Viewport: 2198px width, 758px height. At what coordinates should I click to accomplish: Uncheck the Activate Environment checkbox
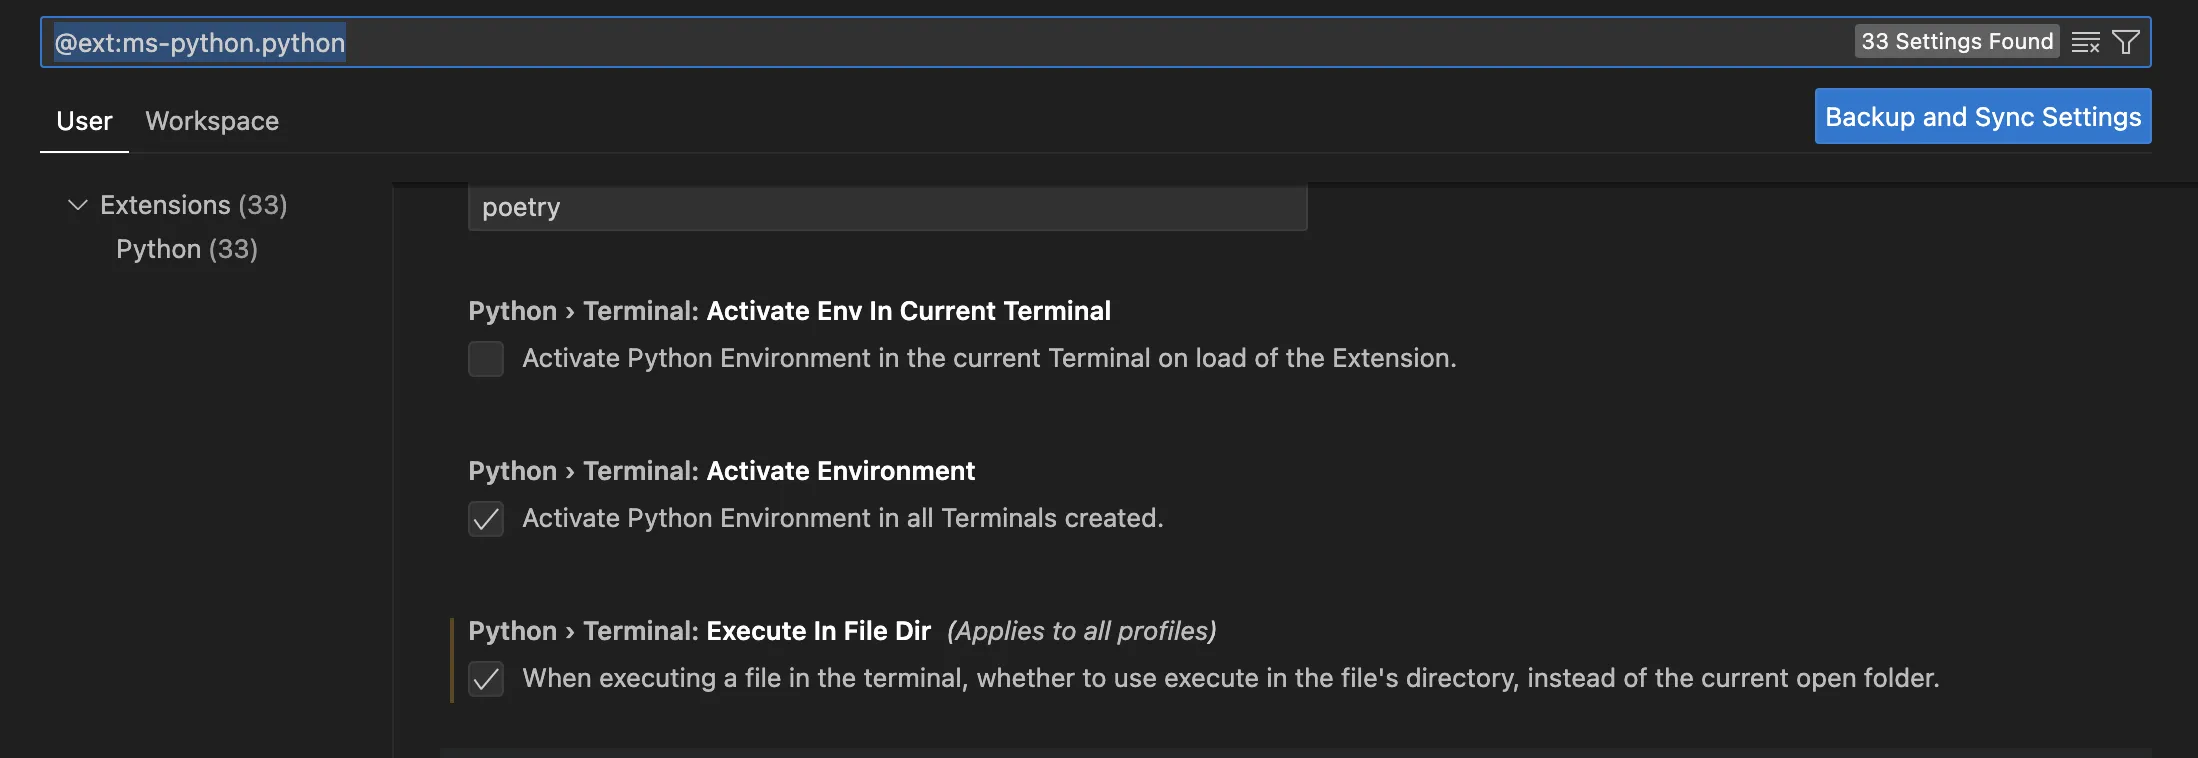coord(486,519)
